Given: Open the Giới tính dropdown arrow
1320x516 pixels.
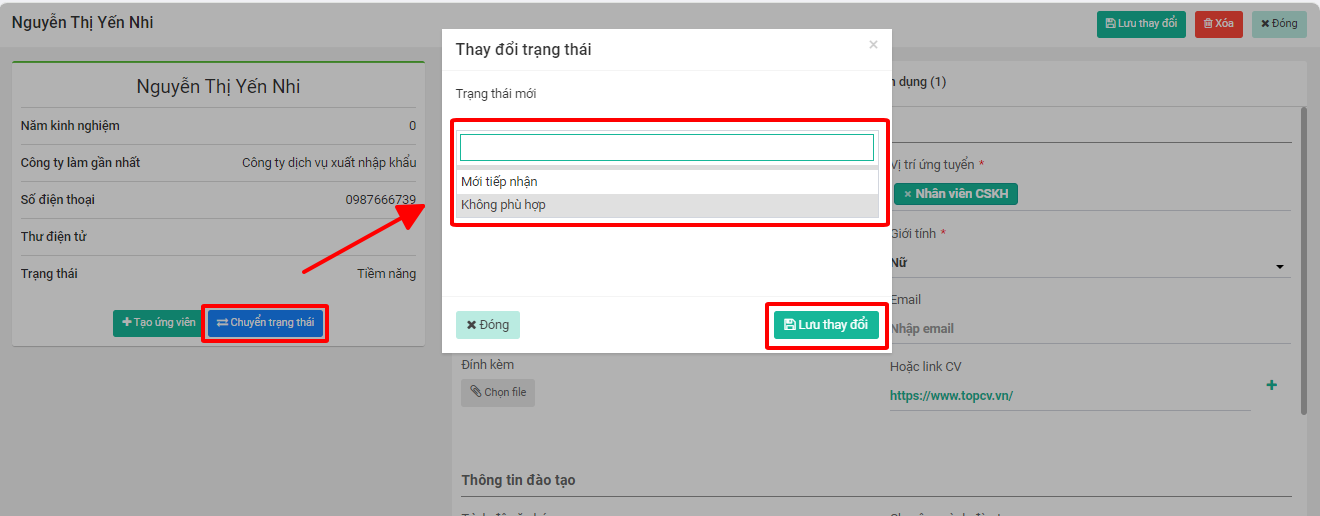Looking at the screenshot, I should (1279, 267).
